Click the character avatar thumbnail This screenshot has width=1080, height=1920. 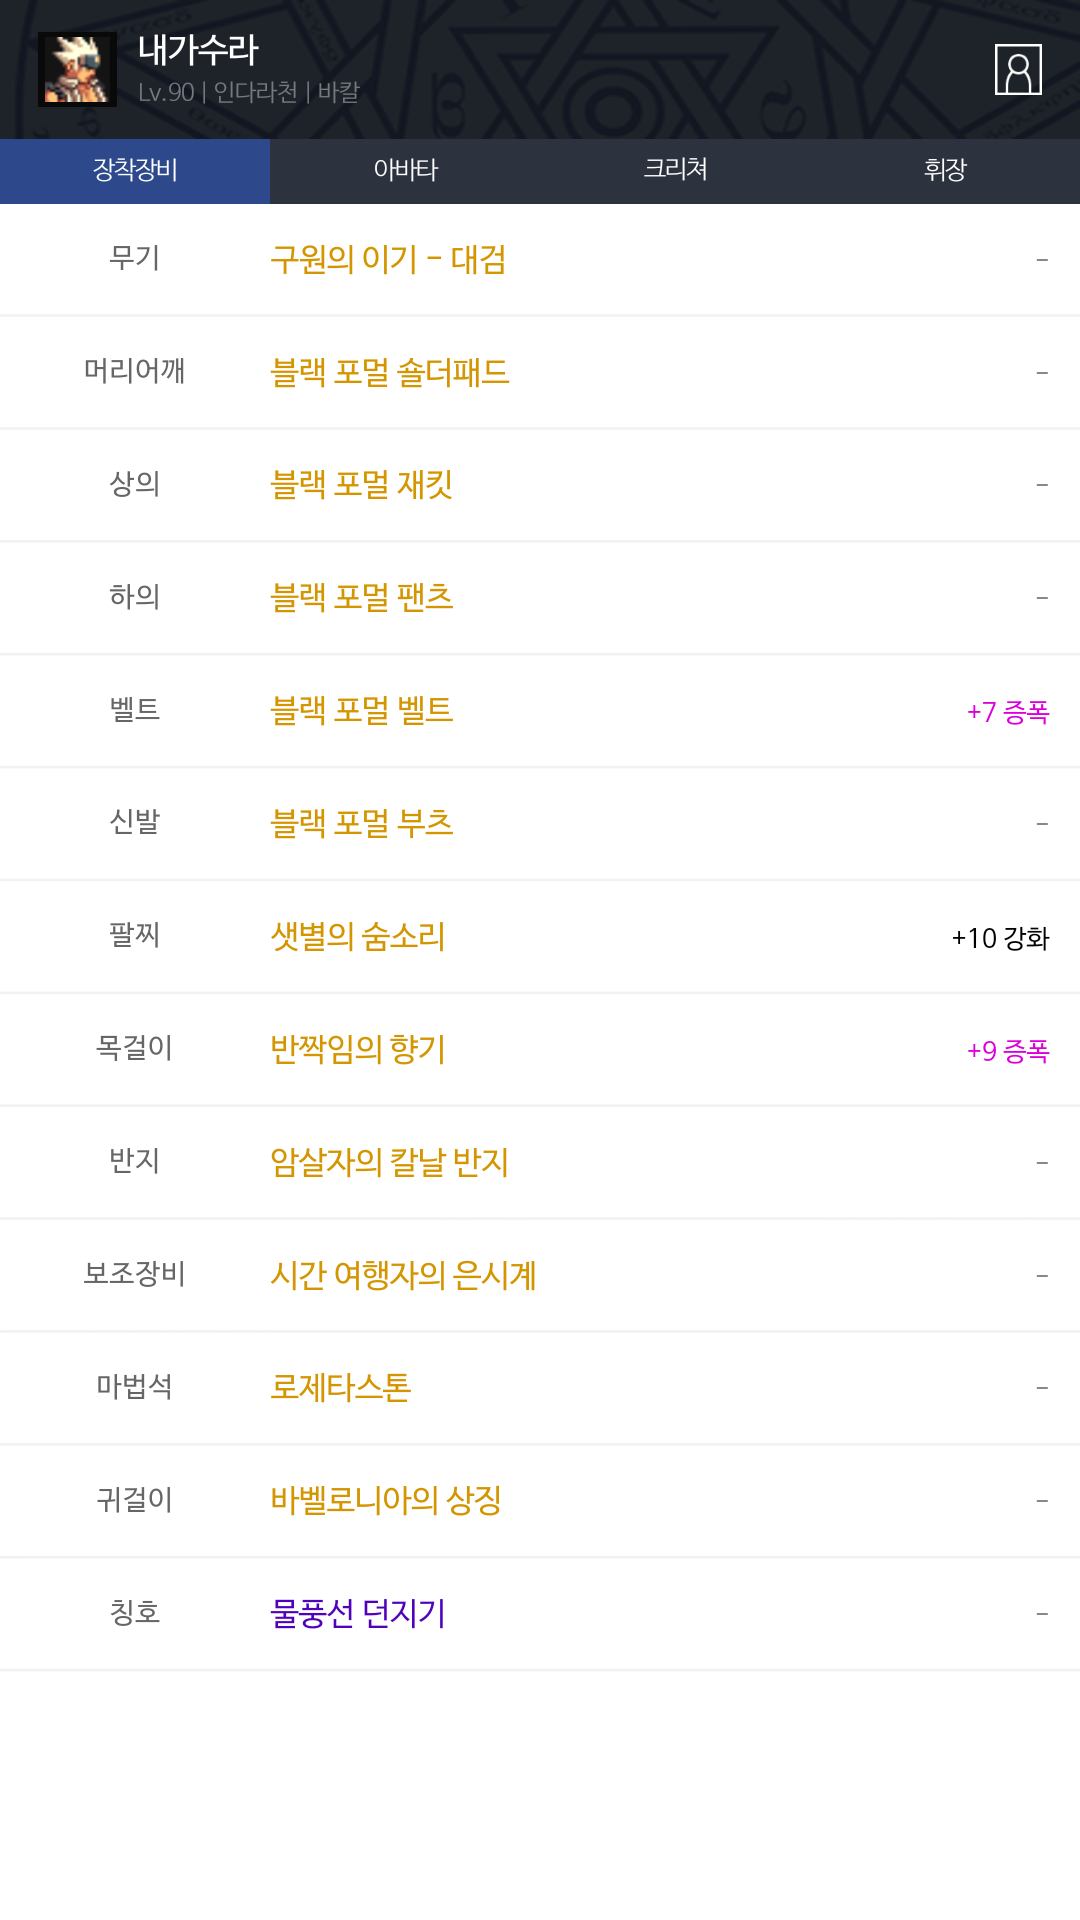[77, 69]
